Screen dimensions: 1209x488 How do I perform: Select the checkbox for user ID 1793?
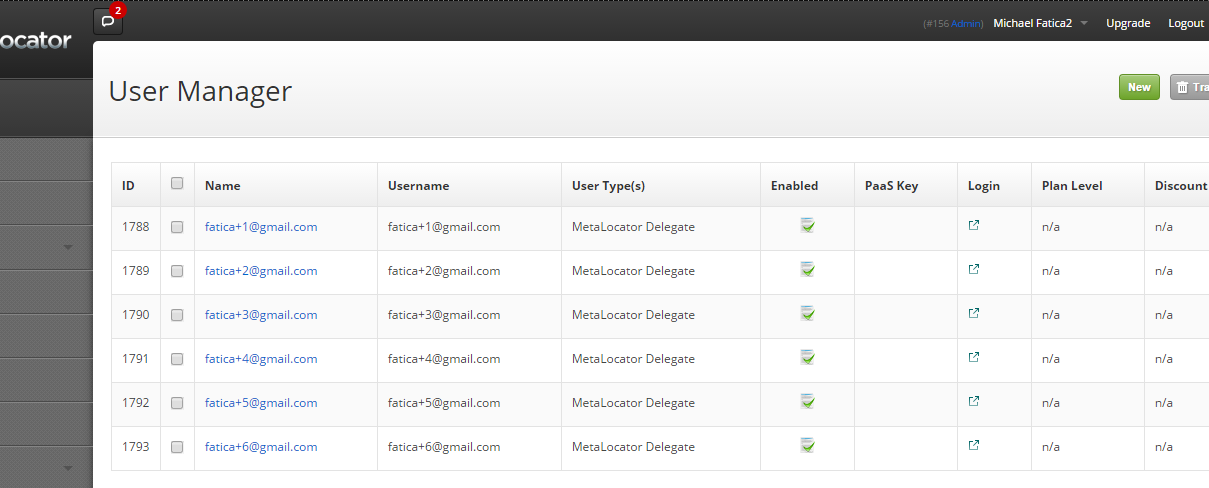point(177,447)
